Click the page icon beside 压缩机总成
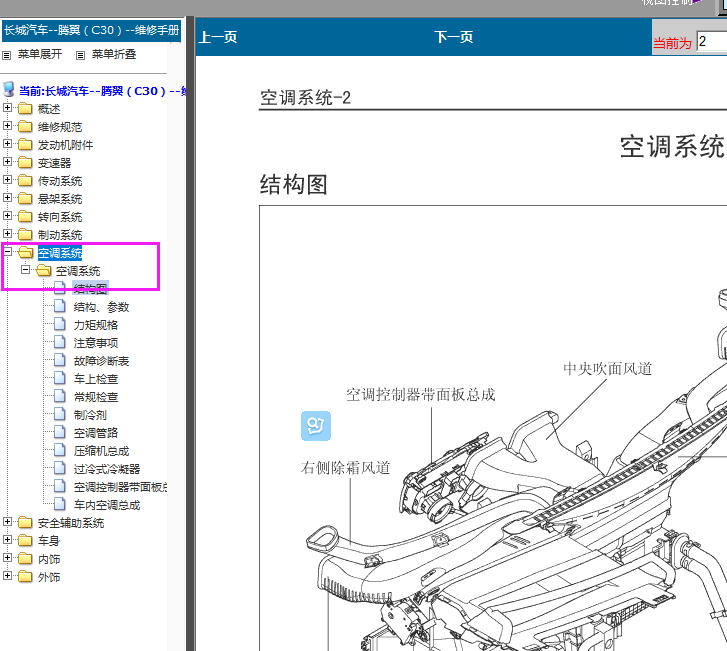Image resolution: width=727 pixels, height=651 pixels. [60, 450]
